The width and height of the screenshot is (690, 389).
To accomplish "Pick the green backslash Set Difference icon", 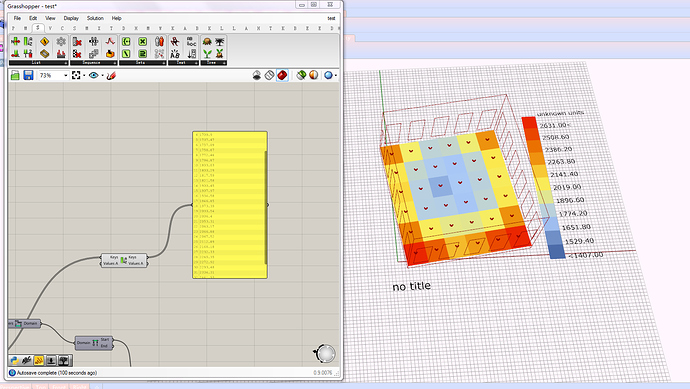I will point(126,54).
